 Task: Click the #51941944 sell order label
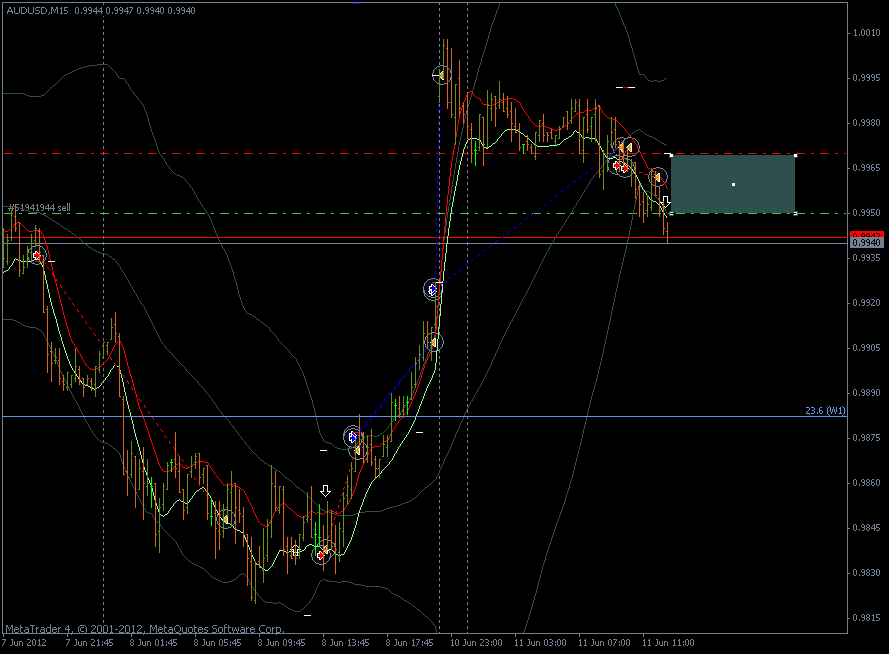39,207
